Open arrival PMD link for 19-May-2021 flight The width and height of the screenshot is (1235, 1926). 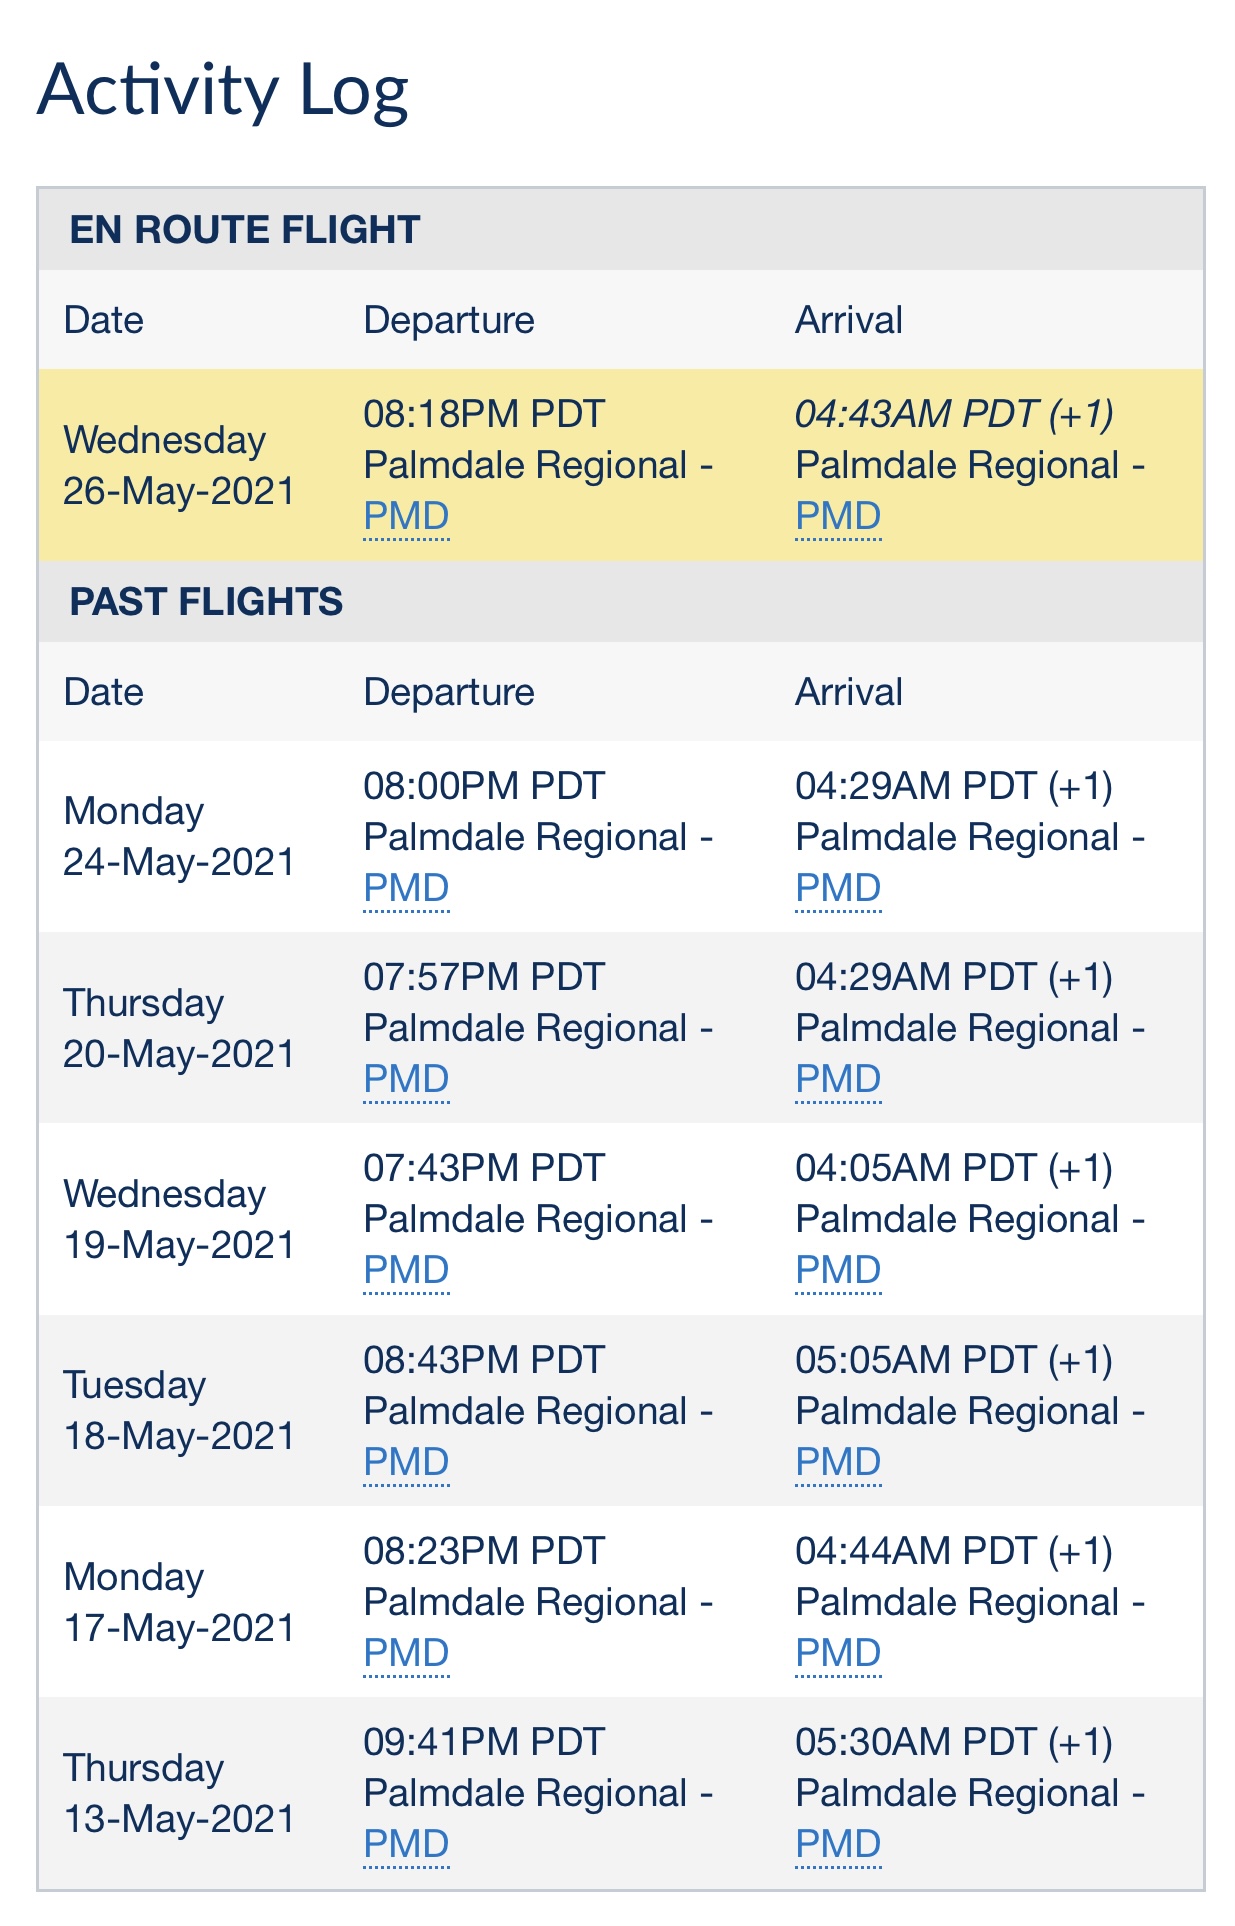tap(838, 1271)
